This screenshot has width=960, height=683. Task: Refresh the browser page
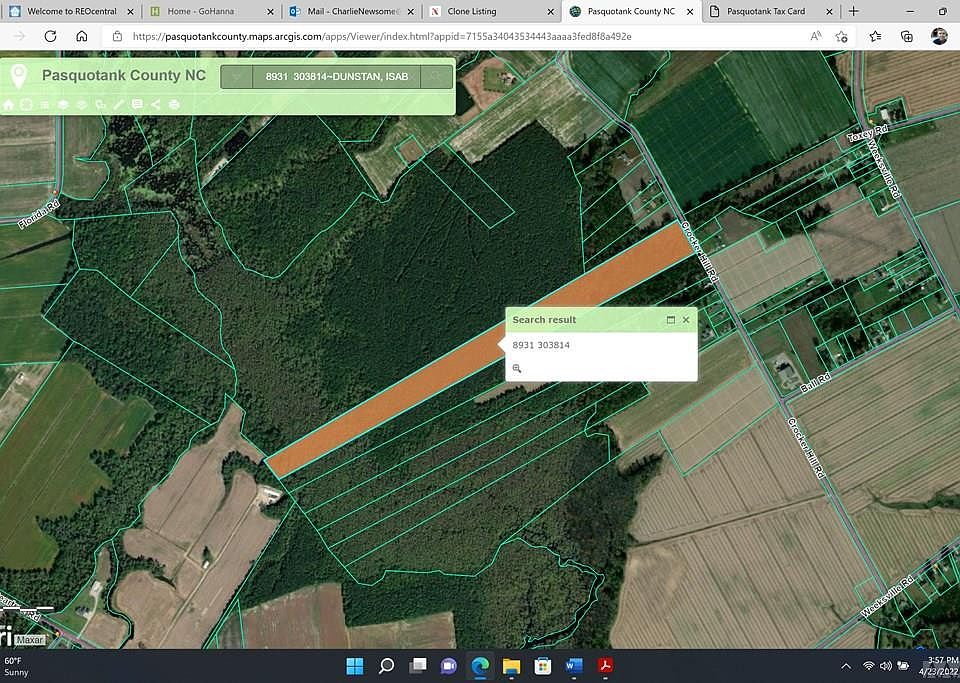tap(50, 35)
